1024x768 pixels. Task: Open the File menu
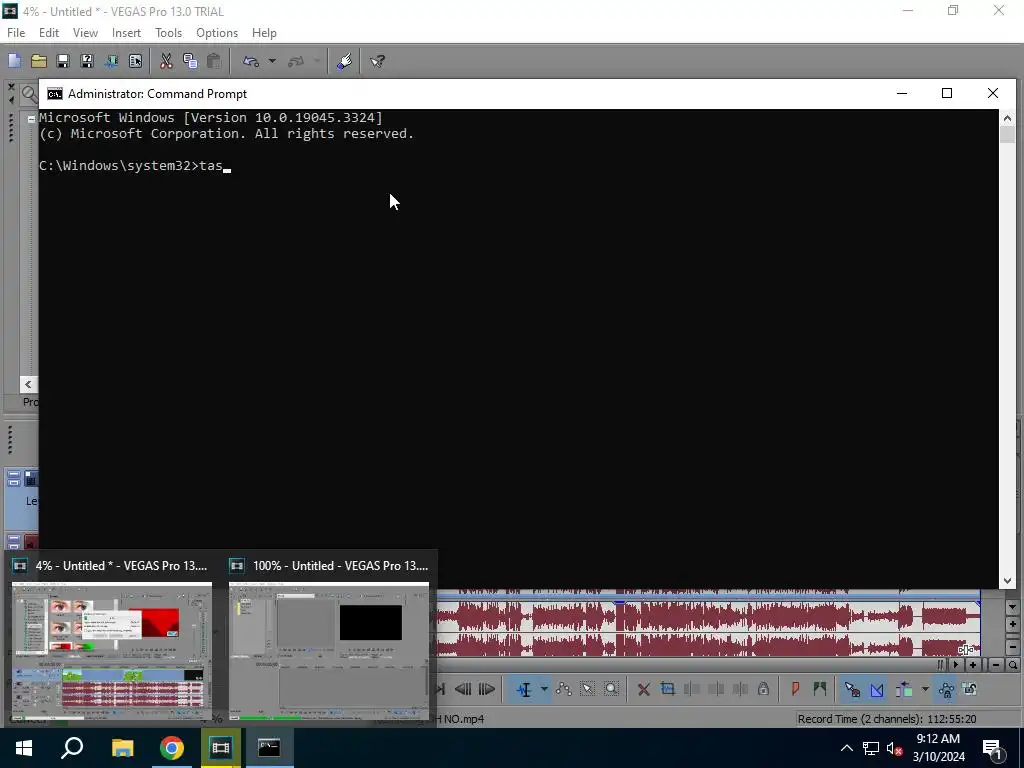click(16, 33)
